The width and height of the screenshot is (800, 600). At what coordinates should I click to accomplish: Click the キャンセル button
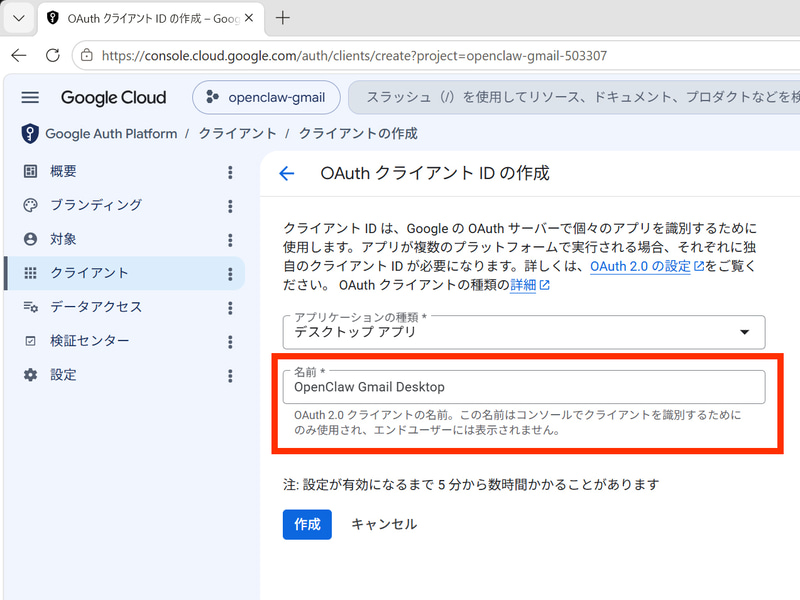point(384,524)
